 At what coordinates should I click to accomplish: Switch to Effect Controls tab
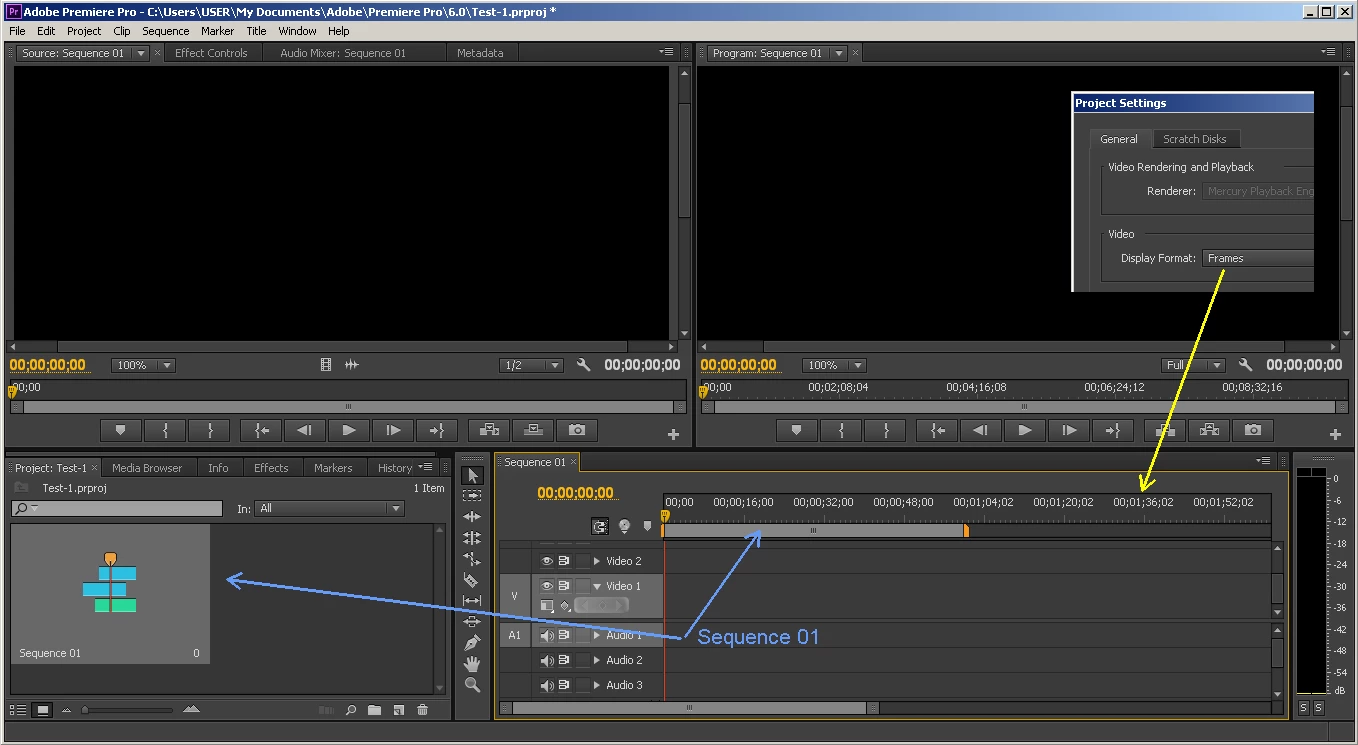(211, 53)
